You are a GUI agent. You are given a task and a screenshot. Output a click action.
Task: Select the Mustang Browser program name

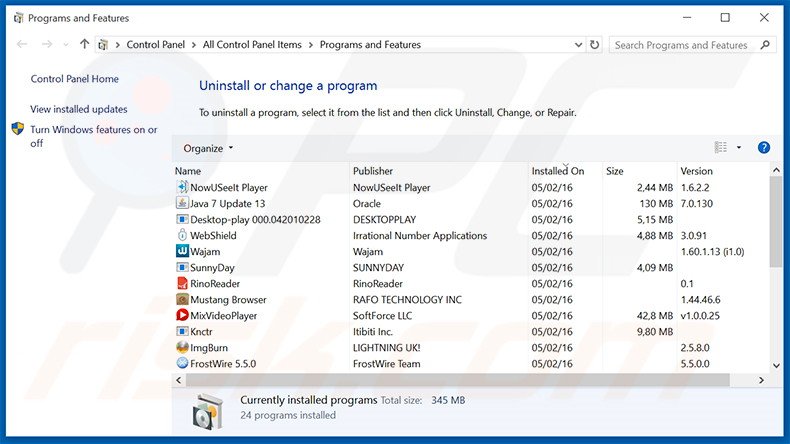228,299
